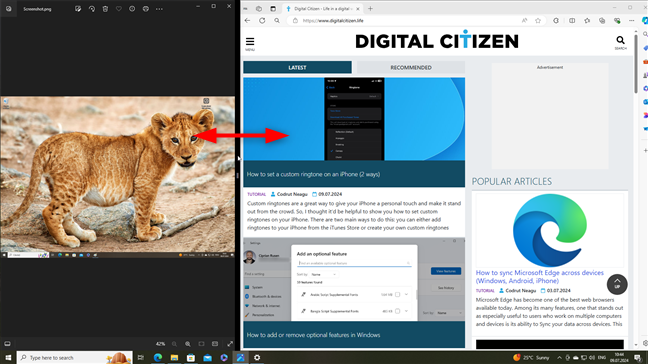Screen dimensions: 648x364
Task: Click the iPhone ringtone article thumbnail
Action: tap(354, 119)
